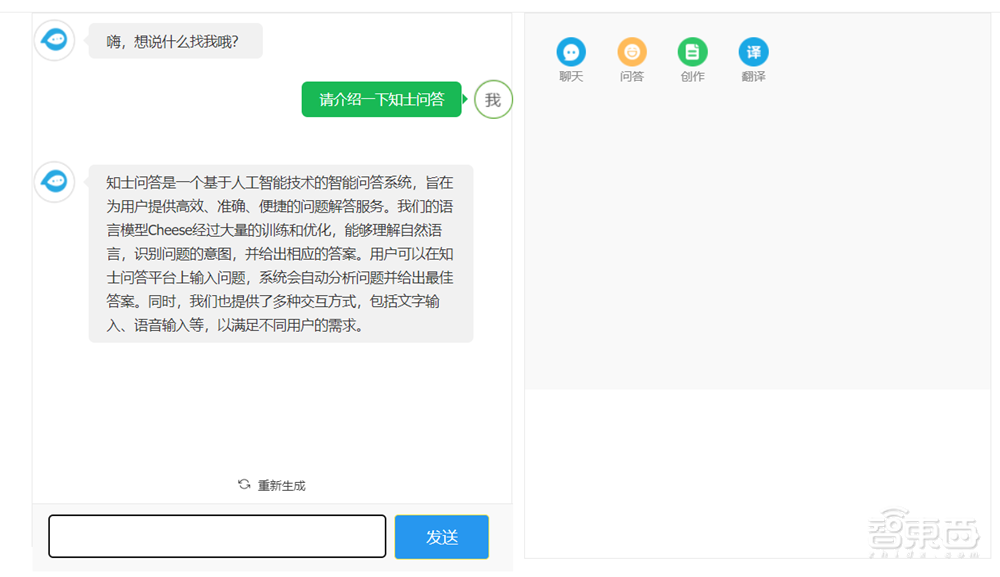Viewport: 1000px width, 577px height.
Task: Select the blue 翻译 translation icon
Action: click(x=752, y=48)
